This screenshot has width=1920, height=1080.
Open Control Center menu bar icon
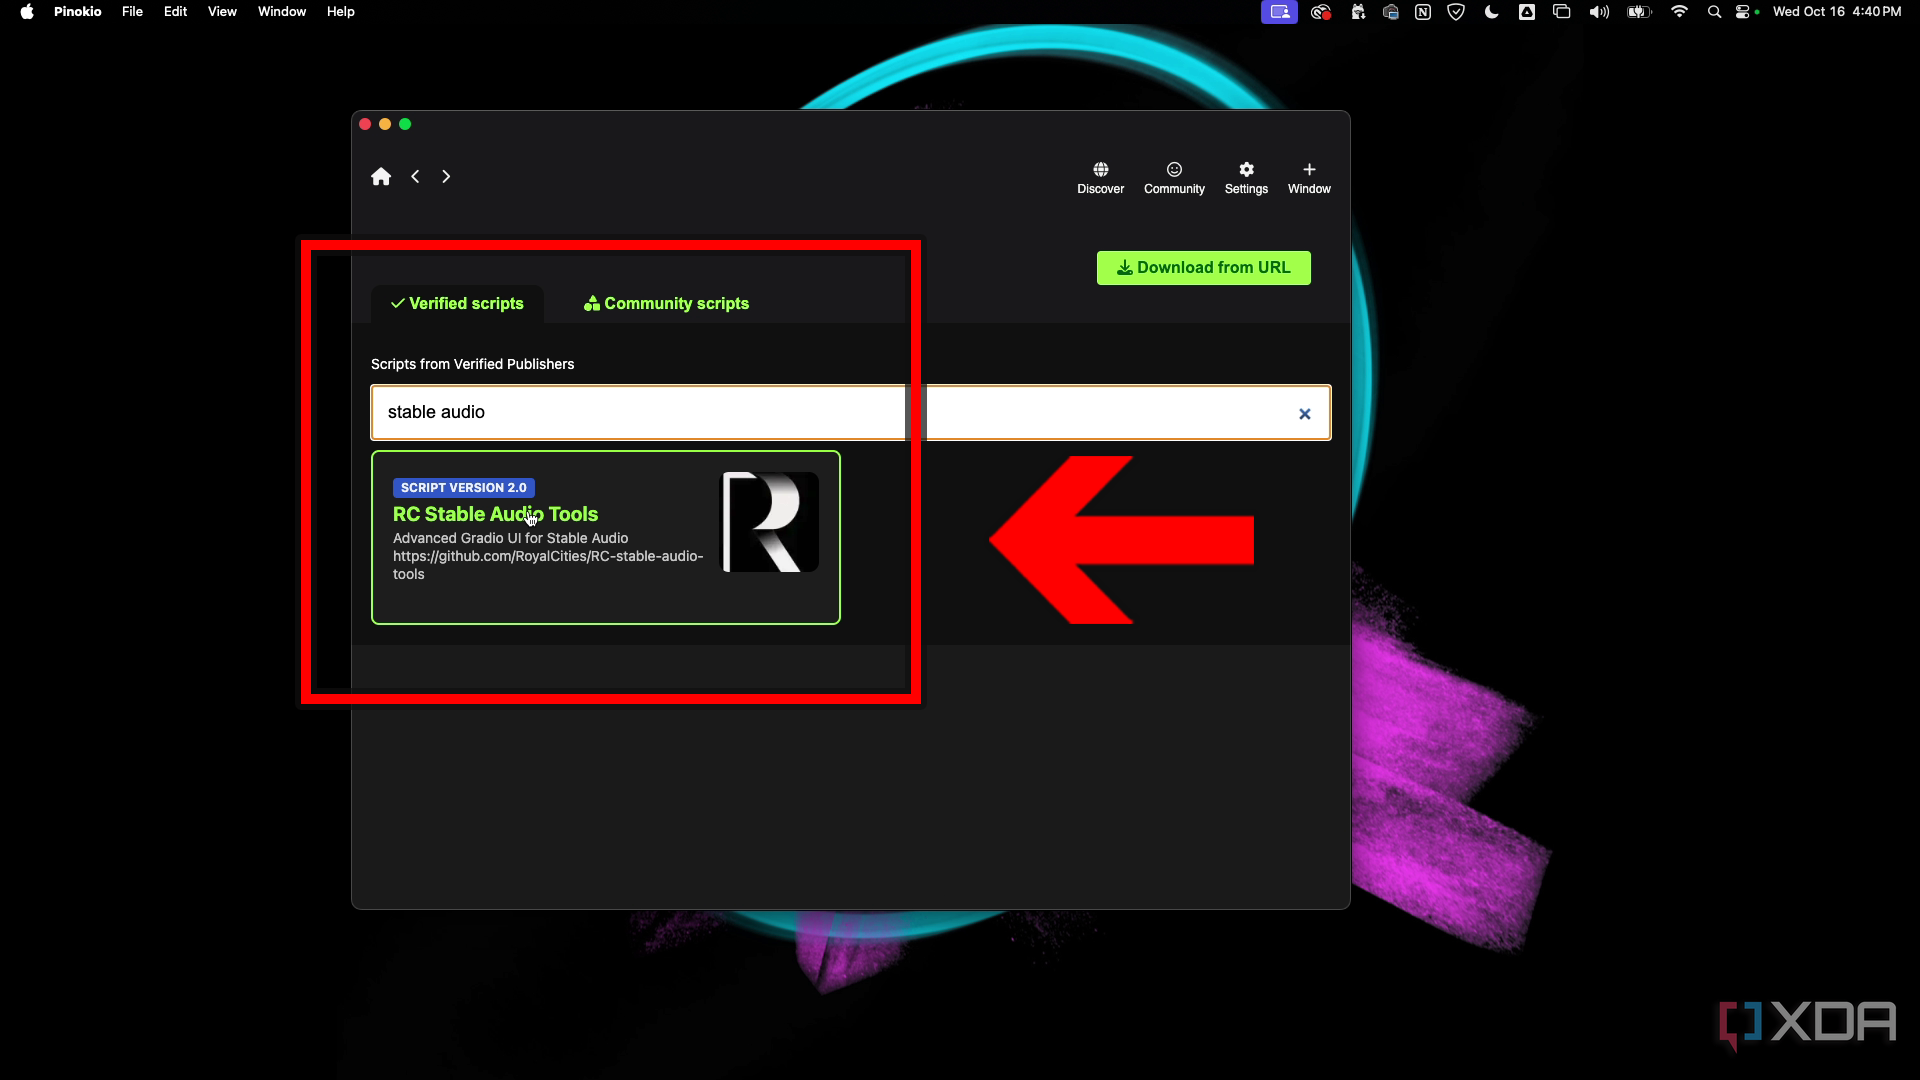1744,12
